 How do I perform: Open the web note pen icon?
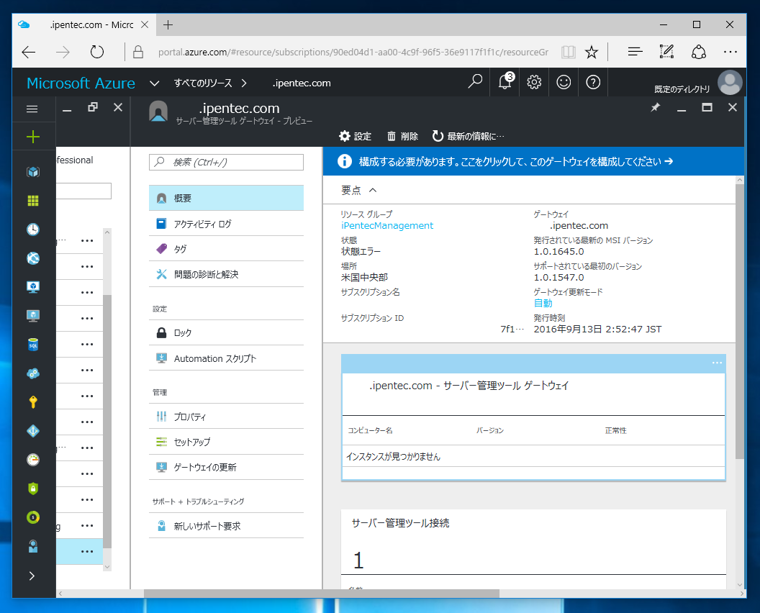point(666,52)
